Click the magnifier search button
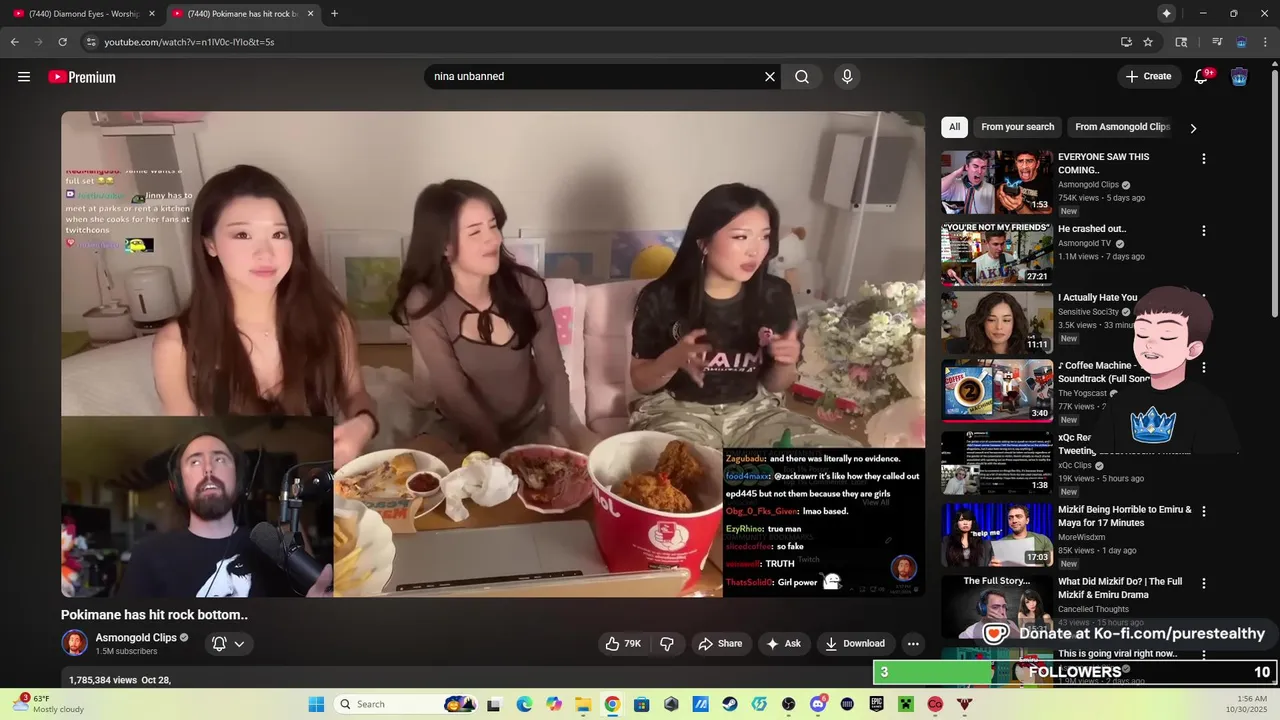The width and height of the screenshot is (1280, 720). pyautogui.click(x=802, y=77)
